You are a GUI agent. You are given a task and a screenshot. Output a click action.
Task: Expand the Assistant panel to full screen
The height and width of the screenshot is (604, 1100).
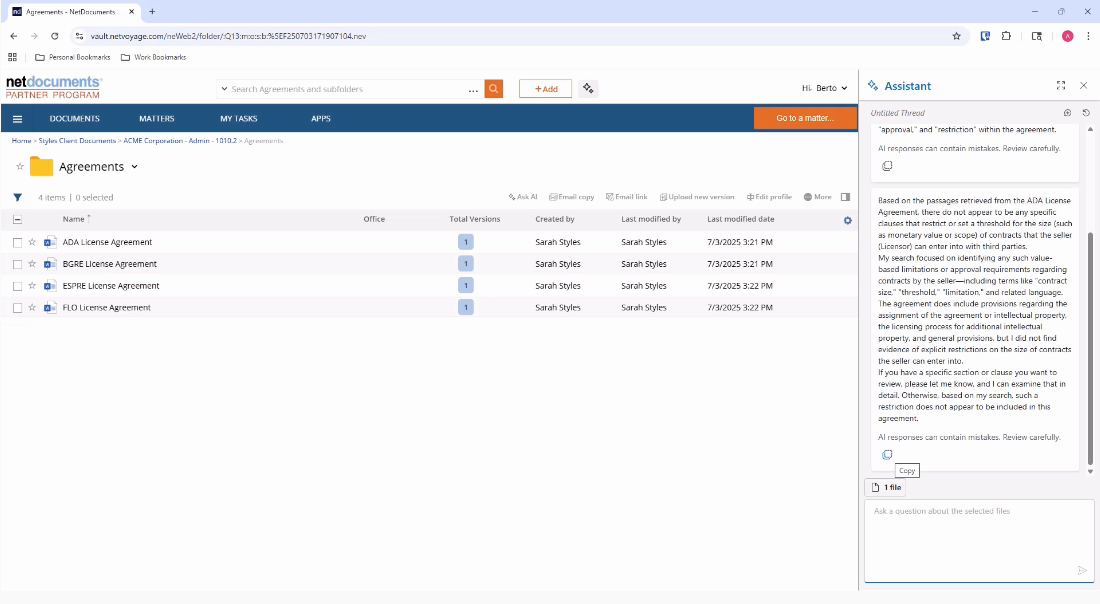pos(1061,86)
